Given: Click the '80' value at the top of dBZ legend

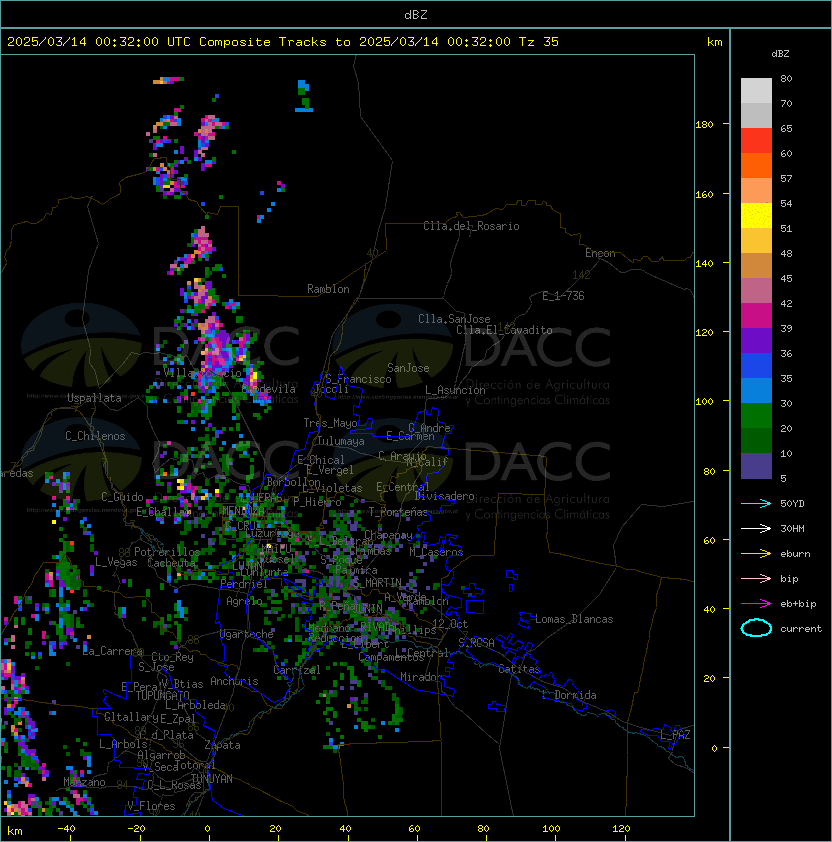Looking at the screenshot, I should tap(786, 78).
